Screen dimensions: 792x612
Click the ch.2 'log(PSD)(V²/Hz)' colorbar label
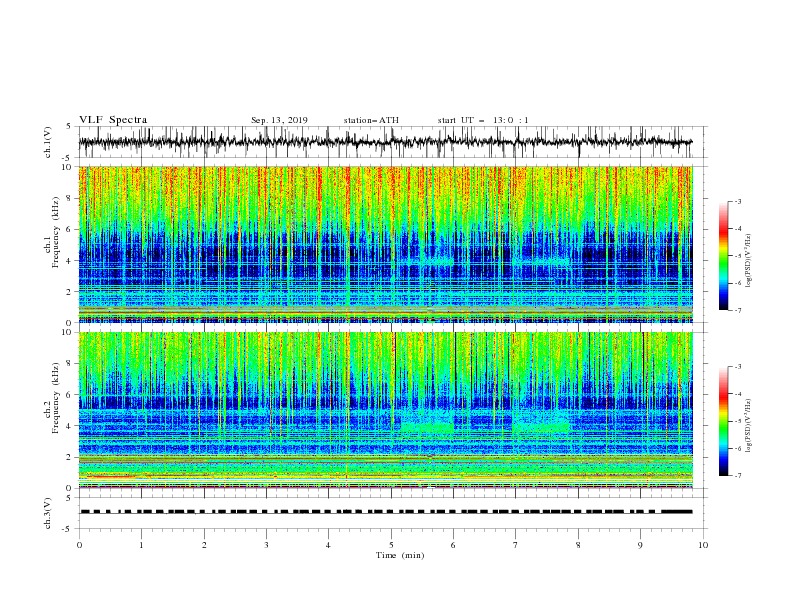point(749,426)
